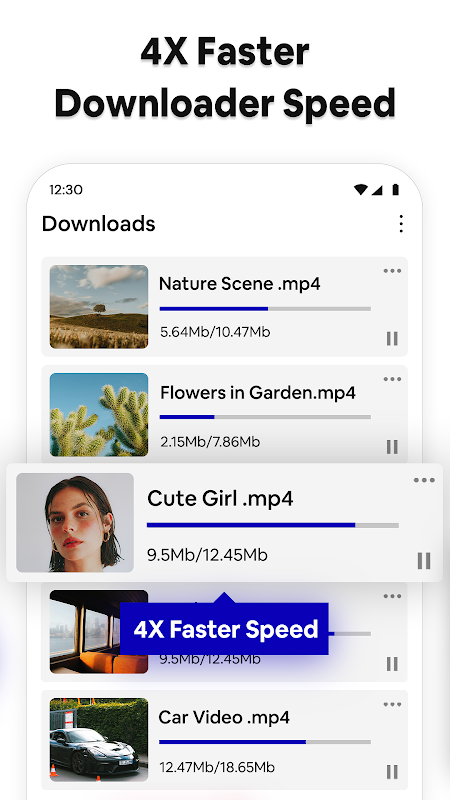This screenshot has height=800, width=450.
Task: Tap the Wi-Fi status icon
Action: pos(360,190)
